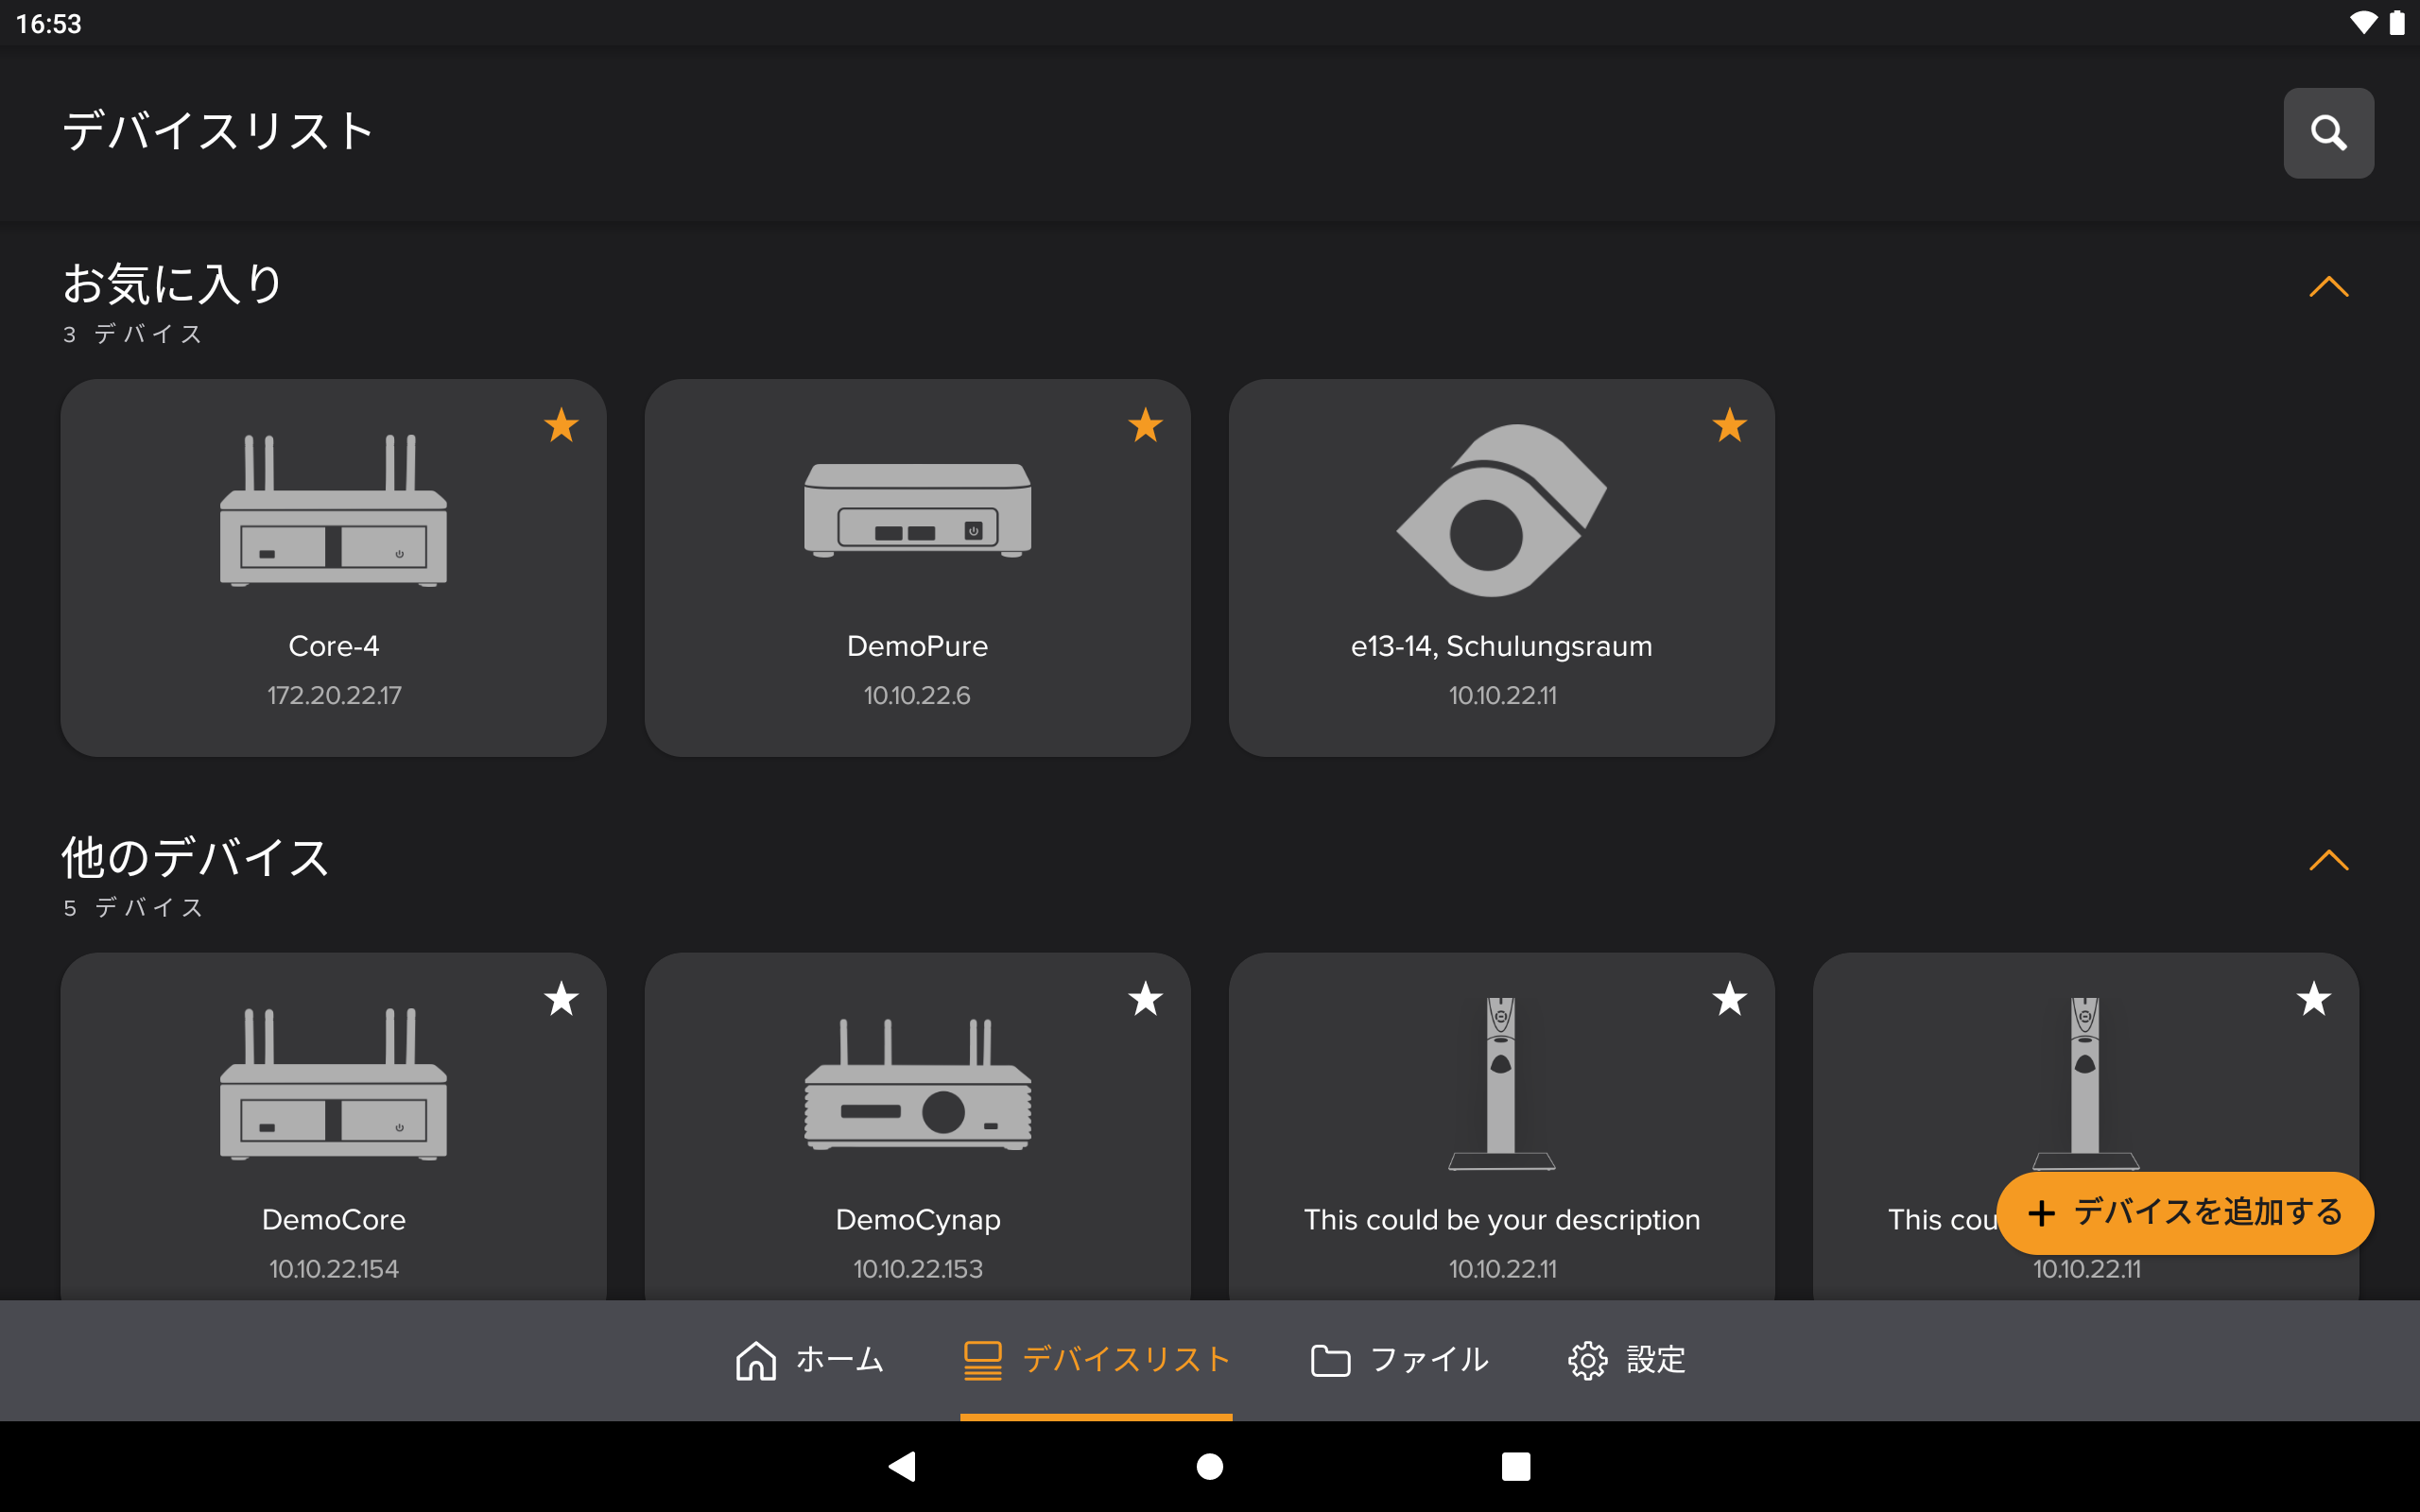Toggle the DemoPure favorite star

1145,425
